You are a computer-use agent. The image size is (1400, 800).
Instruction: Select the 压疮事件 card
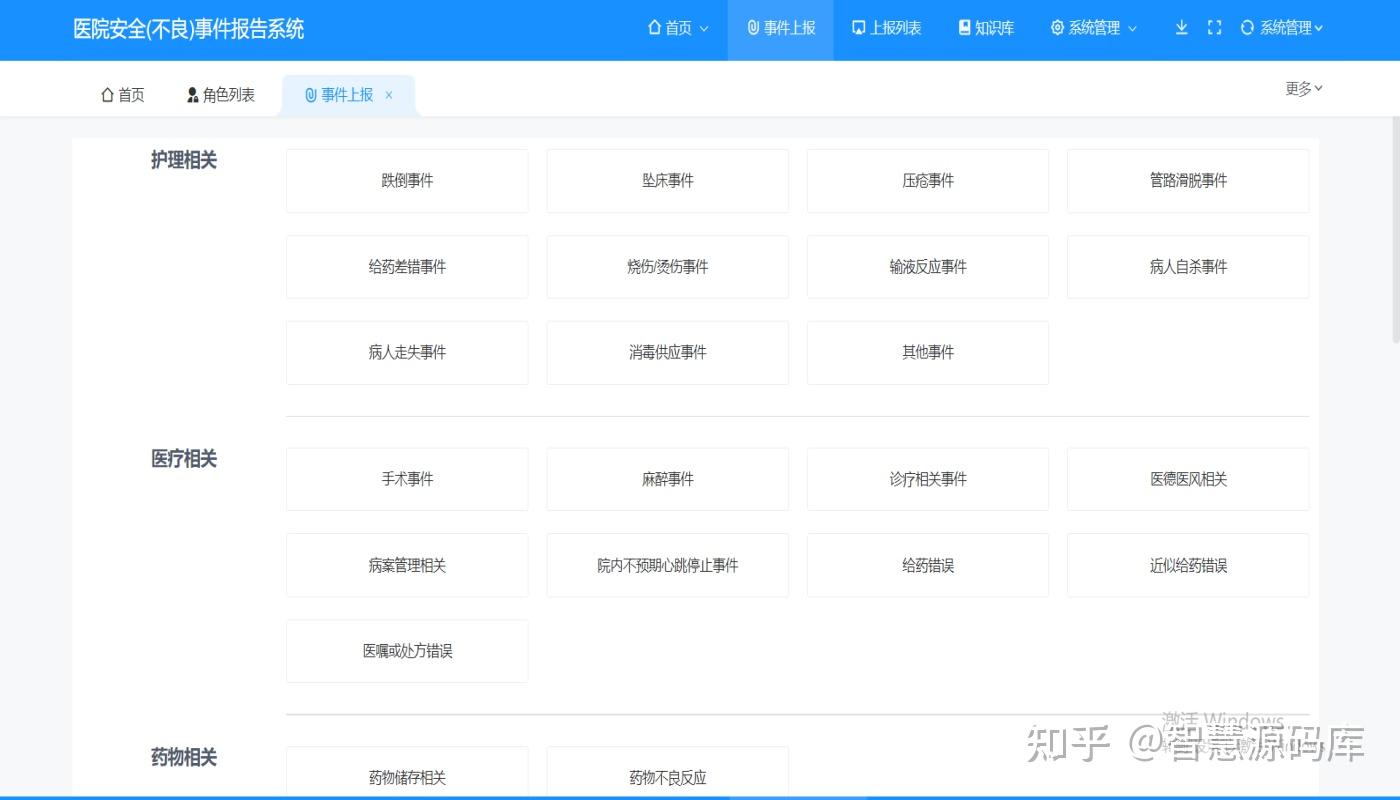(x=928, y=181)
